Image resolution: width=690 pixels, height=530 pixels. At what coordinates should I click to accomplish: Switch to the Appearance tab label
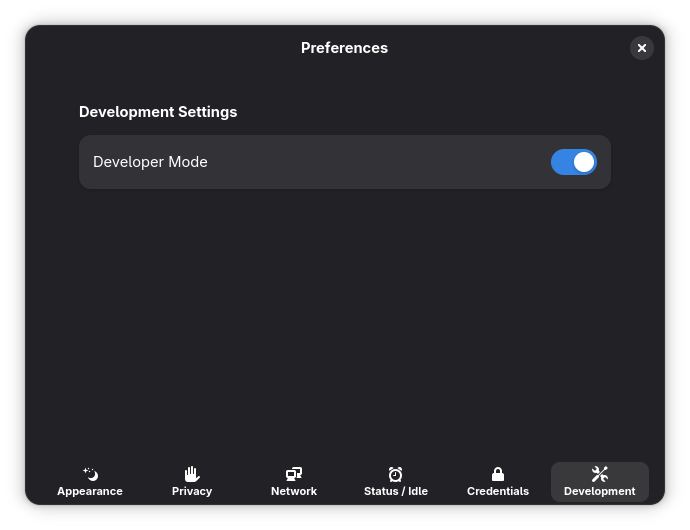[90, 491]
